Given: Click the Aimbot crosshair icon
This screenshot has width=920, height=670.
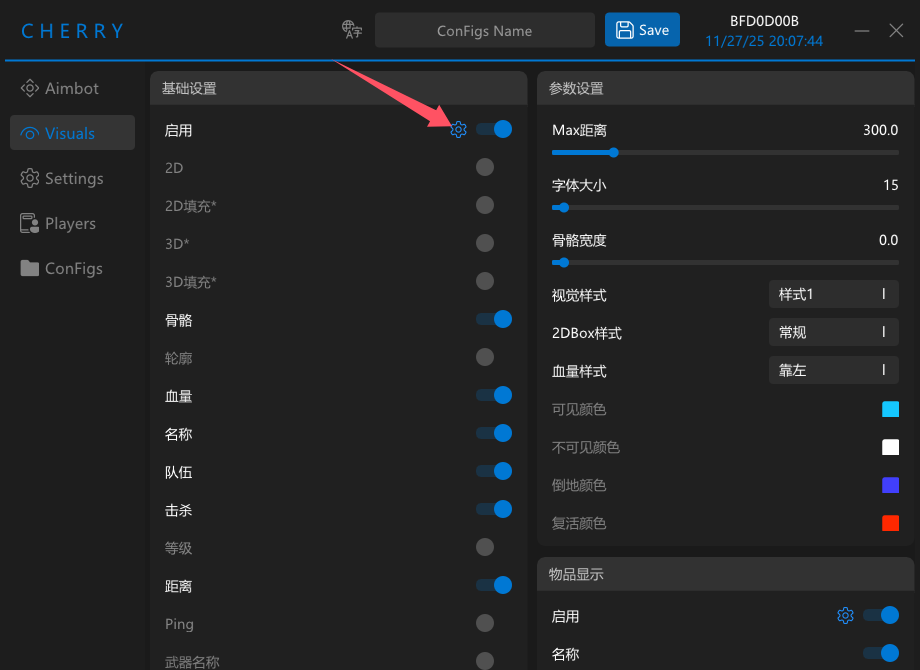Looking at the screenshot, I should click(x=29, y=88).
